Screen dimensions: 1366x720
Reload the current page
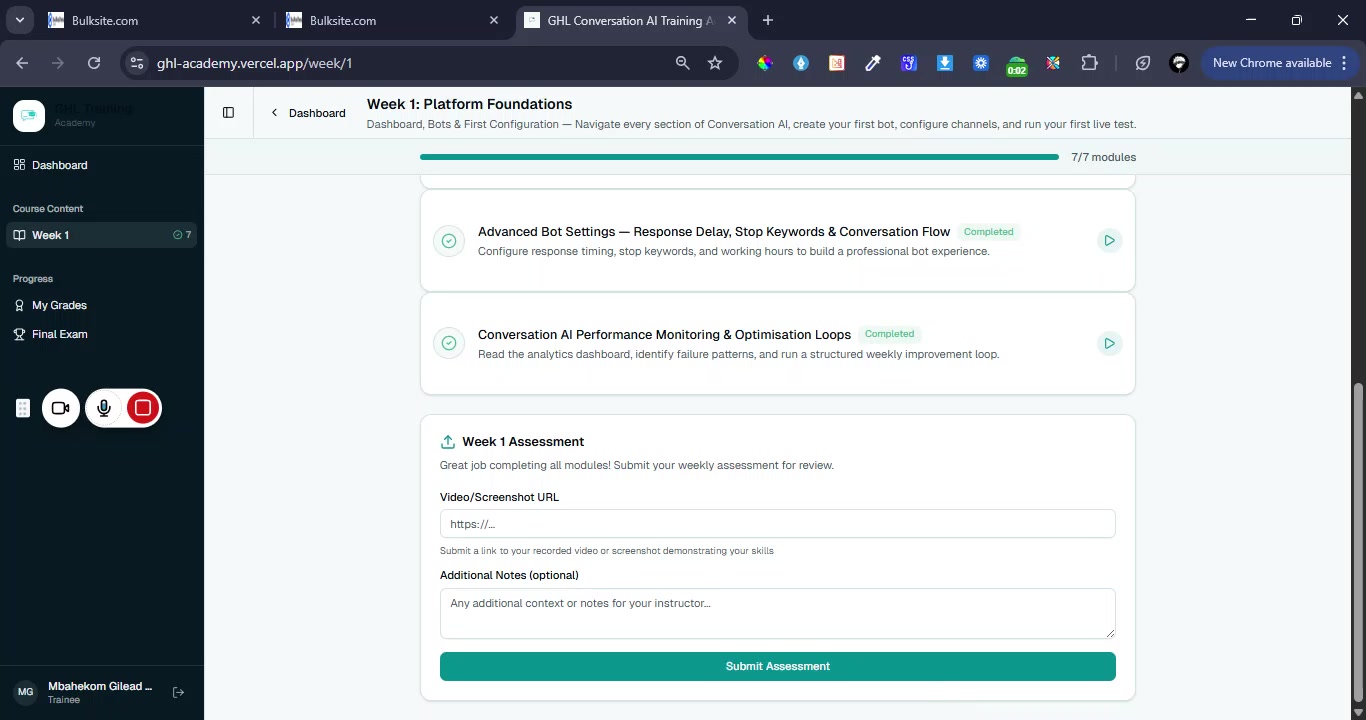(x=94, y=63)
